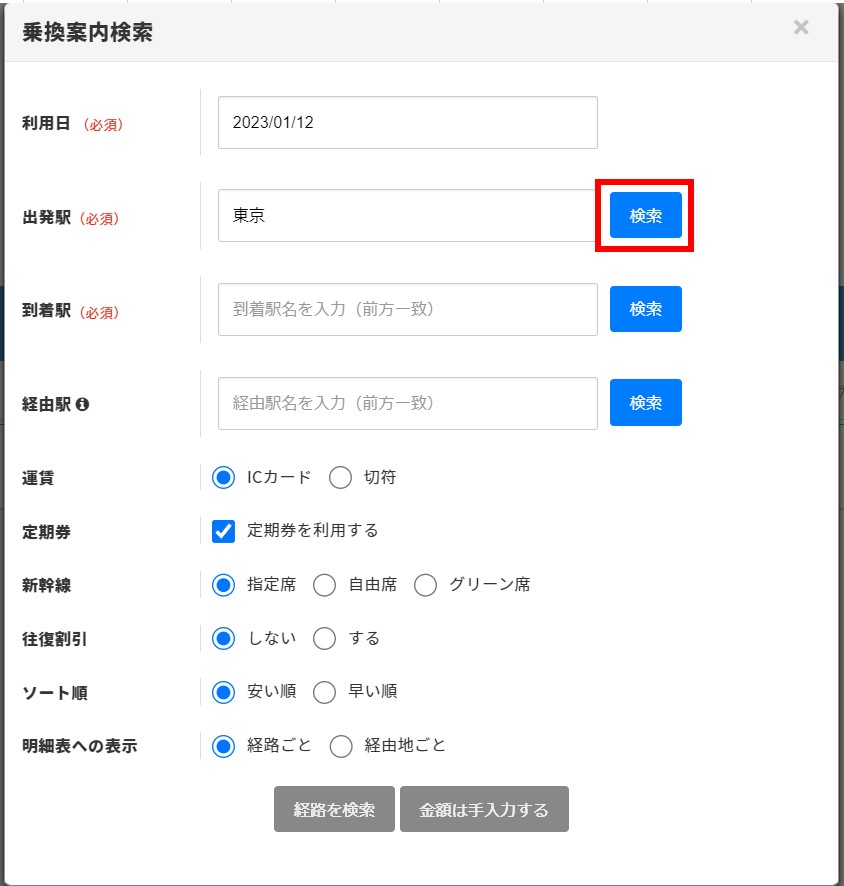
Task: Set 往復割引 to する
Action: point(324,638)
